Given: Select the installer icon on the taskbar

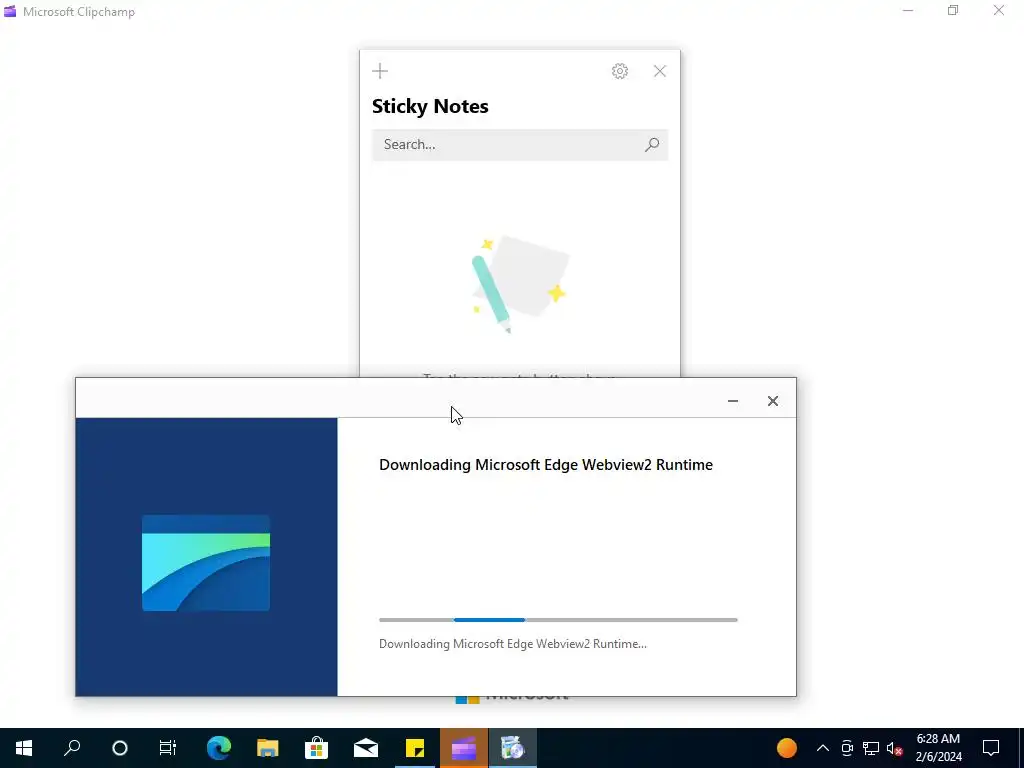Looking at the screenshot, I should pyautogui.click(x=513, y=748).
